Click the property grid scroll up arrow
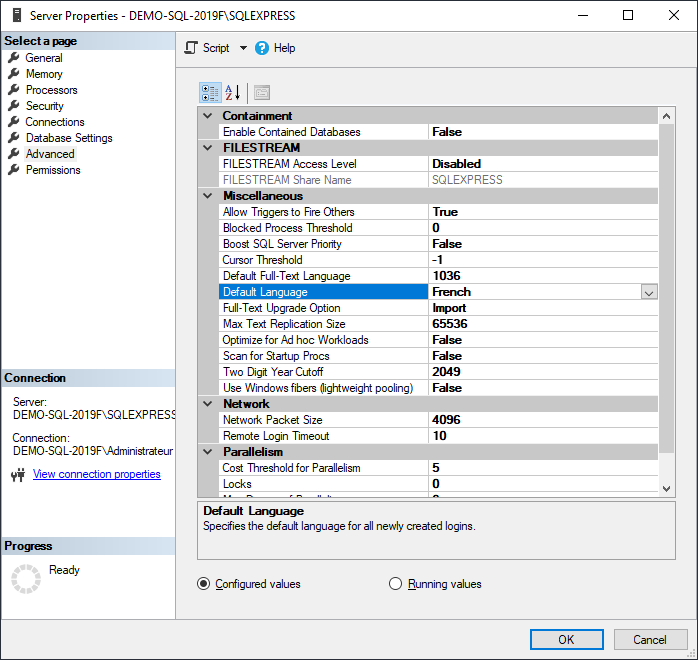The width and height of the screenshot is (698, 660). pyautogui.click(x=666, y=116)
